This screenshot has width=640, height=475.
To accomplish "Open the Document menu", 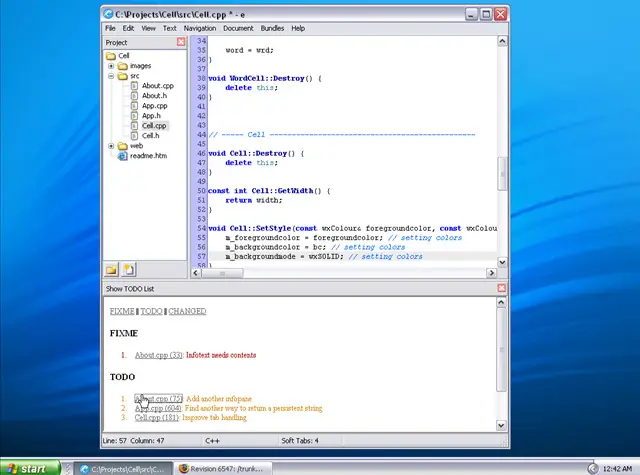I will 238,28.
